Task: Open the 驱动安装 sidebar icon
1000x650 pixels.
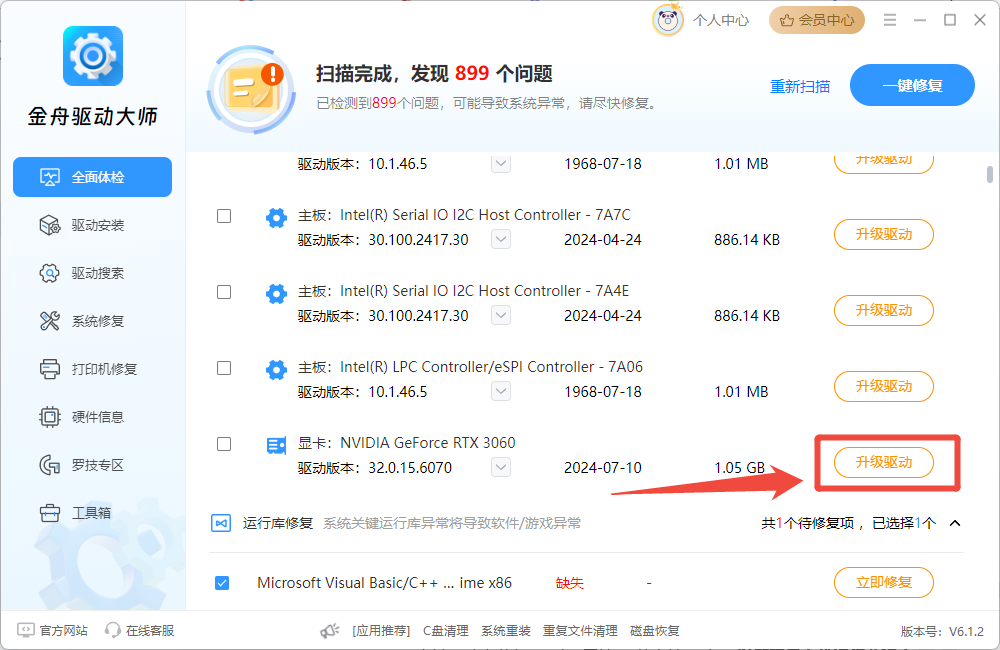Action: [x=50, y=225]
